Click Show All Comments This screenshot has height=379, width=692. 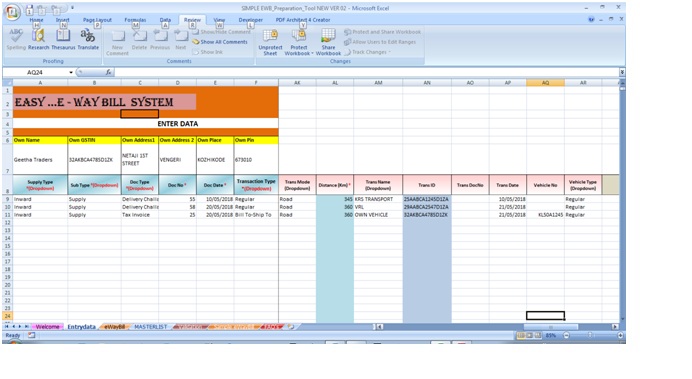220,42
